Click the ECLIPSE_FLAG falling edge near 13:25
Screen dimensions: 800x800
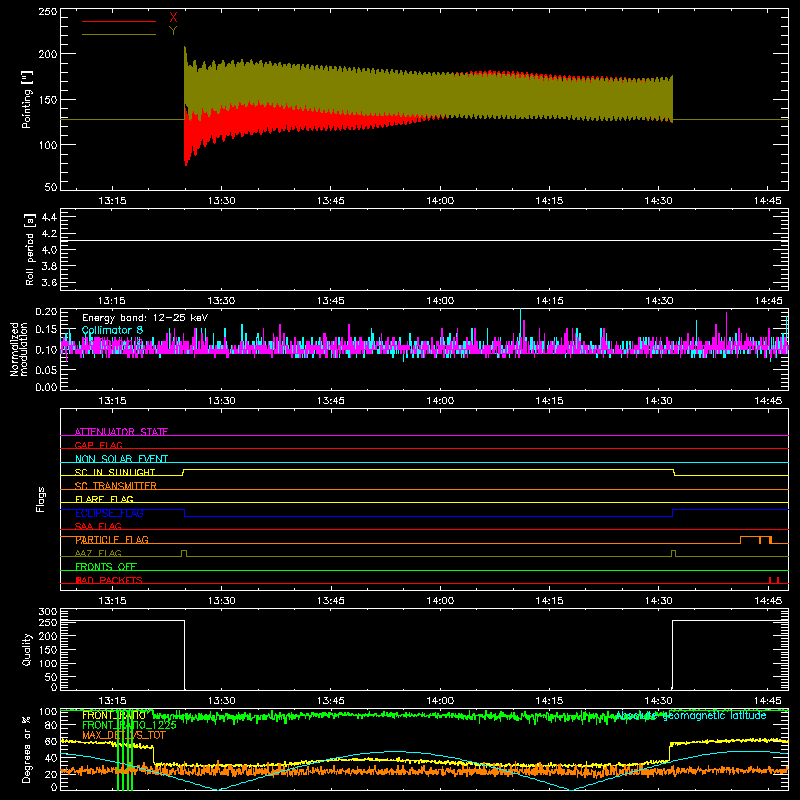(x=184, y=513)
